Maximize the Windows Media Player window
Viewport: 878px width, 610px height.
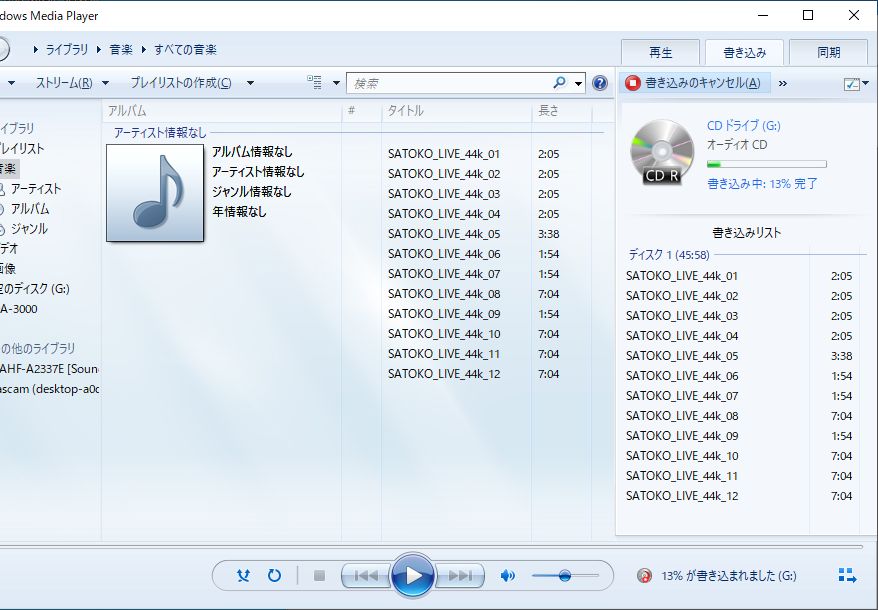pos(807,15)
